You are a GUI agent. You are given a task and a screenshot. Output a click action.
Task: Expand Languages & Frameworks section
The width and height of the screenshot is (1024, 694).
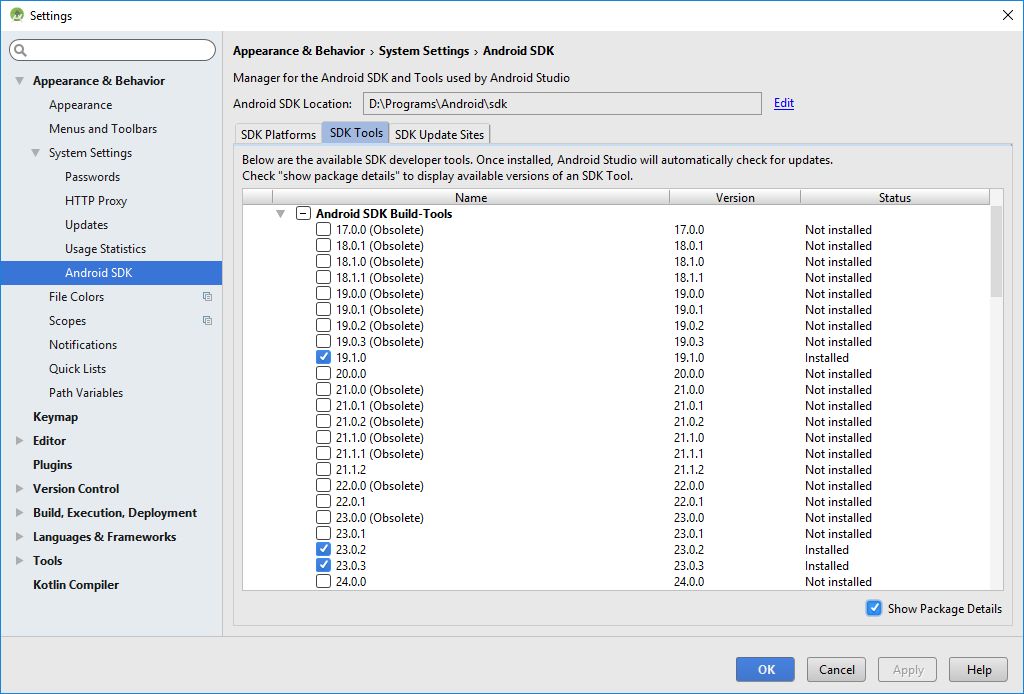tap(20, 537)
